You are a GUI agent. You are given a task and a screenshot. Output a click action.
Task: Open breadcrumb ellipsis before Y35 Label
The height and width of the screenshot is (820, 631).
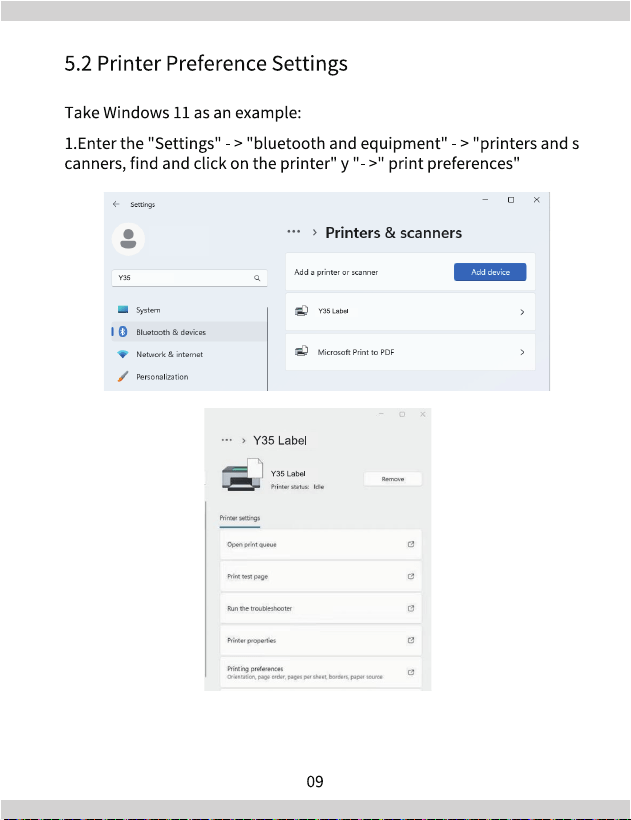point(226,440)
